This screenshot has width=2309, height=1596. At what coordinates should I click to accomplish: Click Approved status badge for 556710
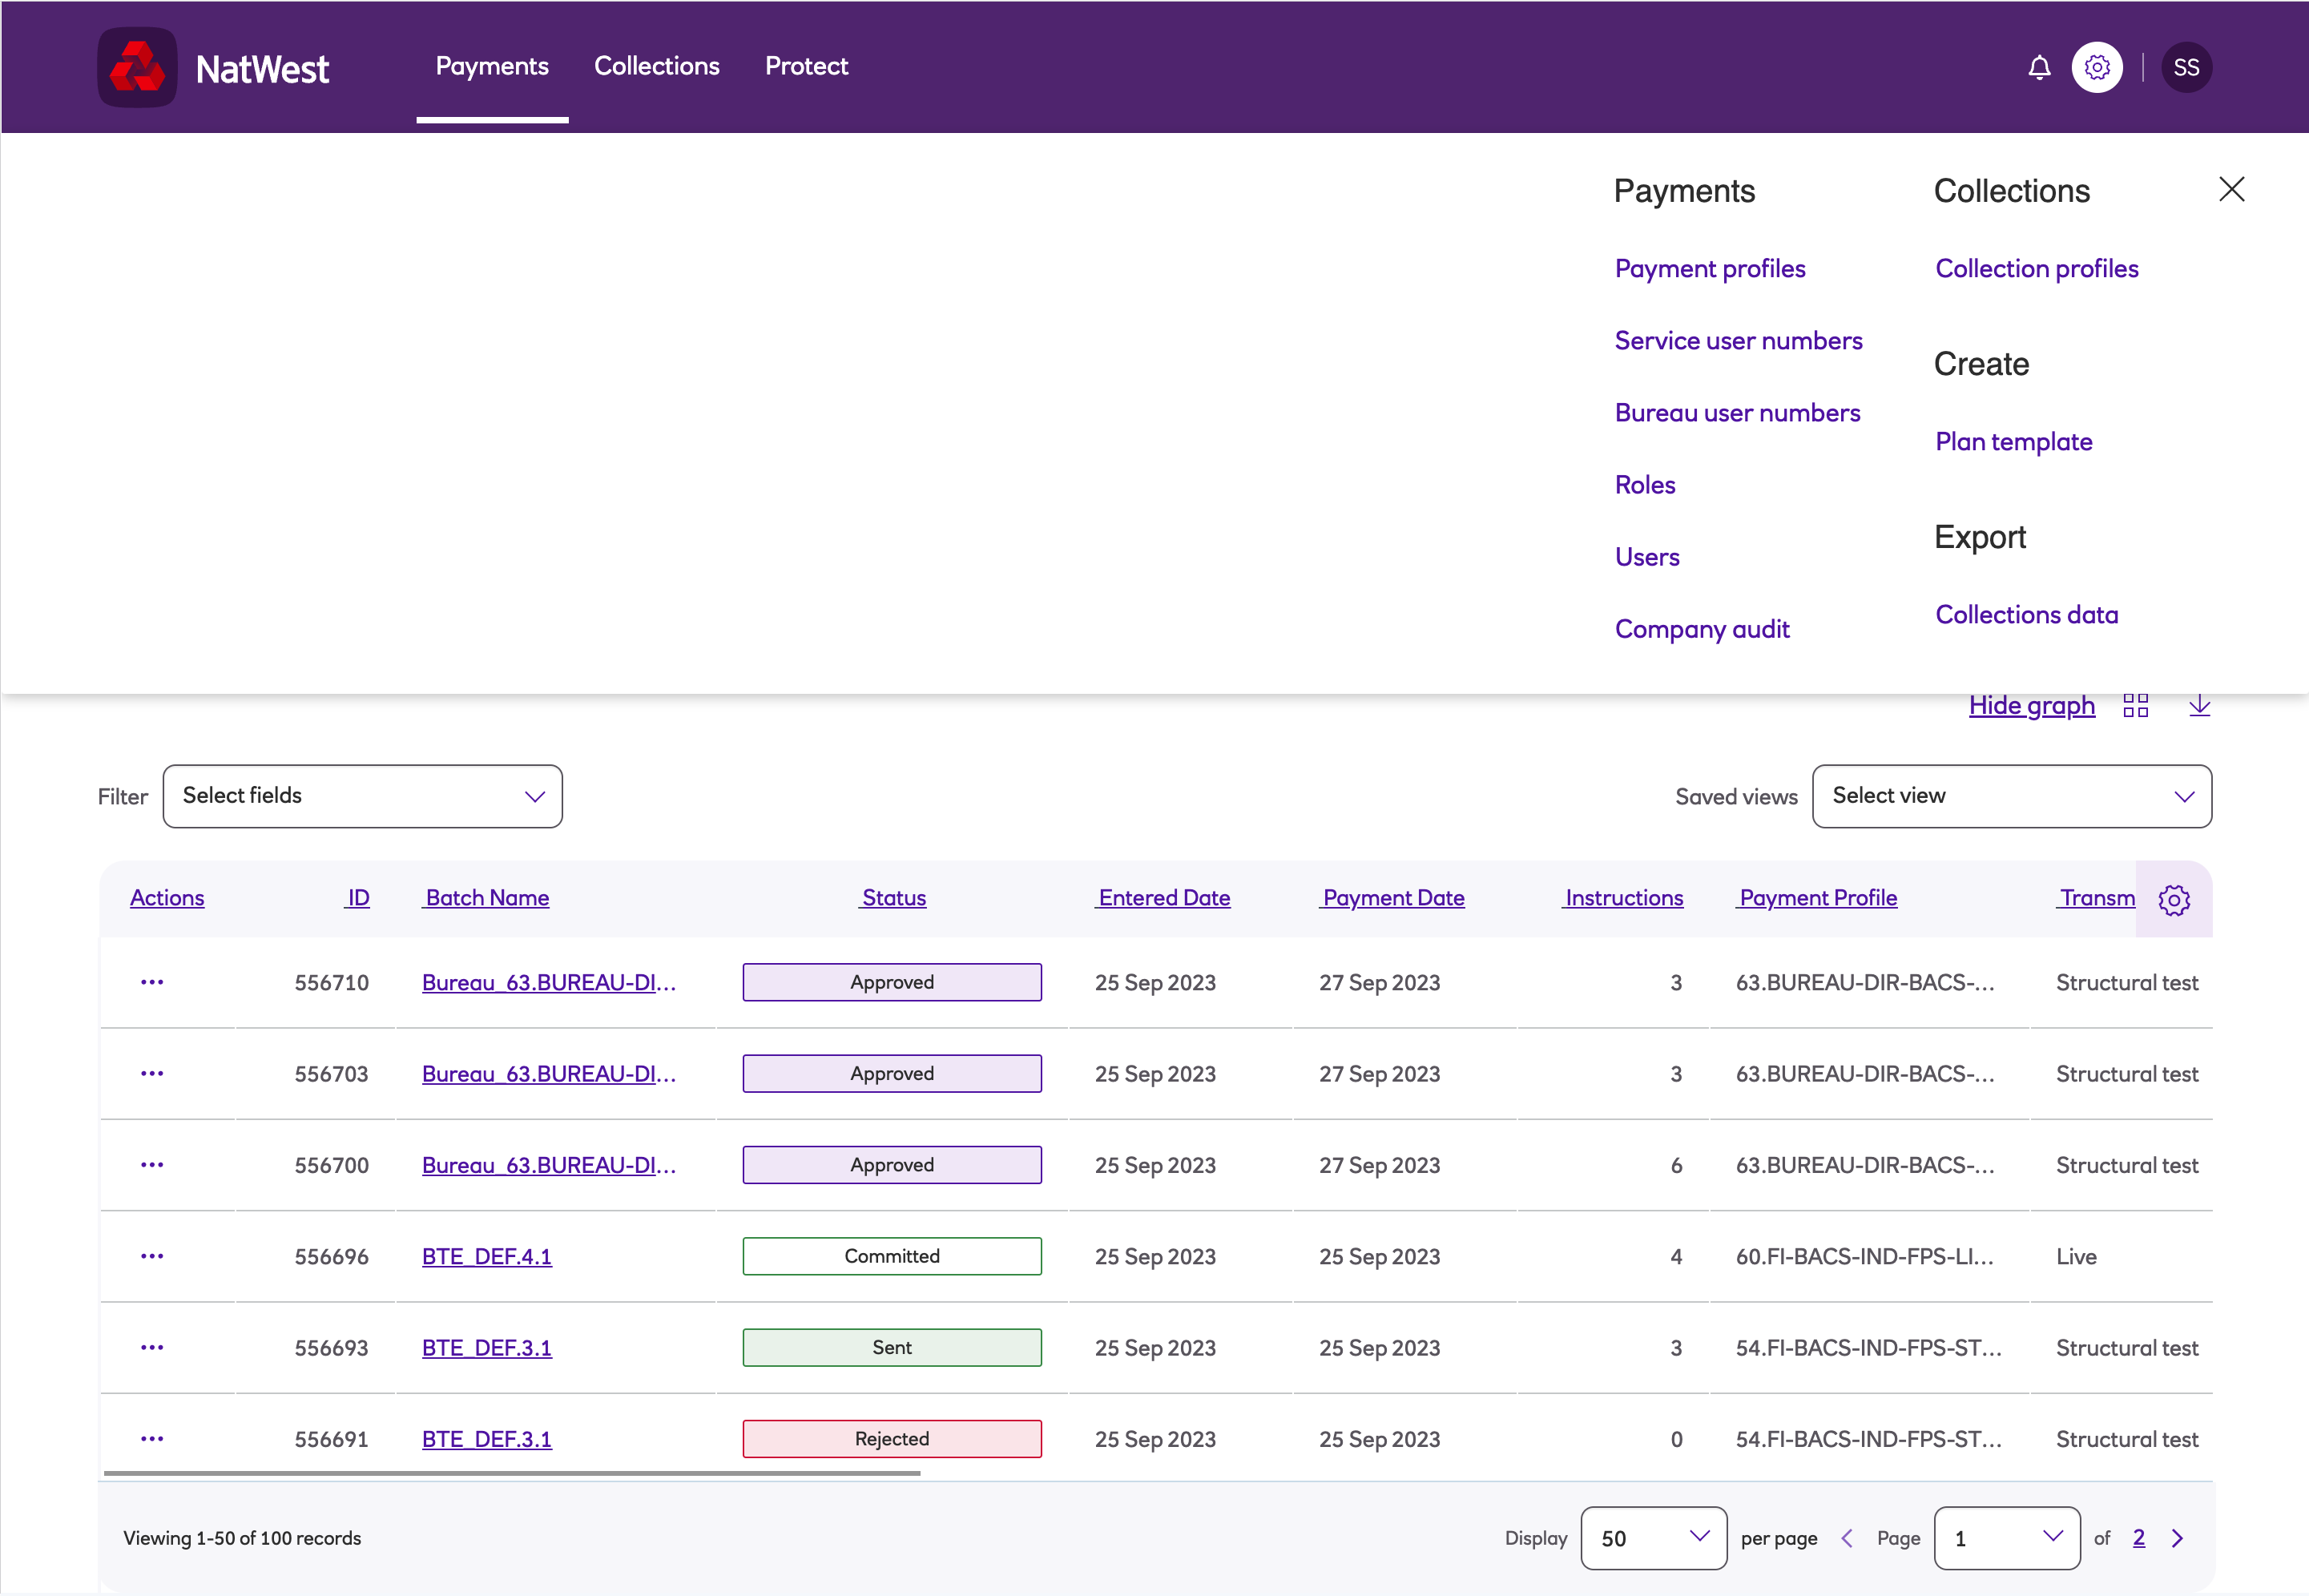click(892, 982)
